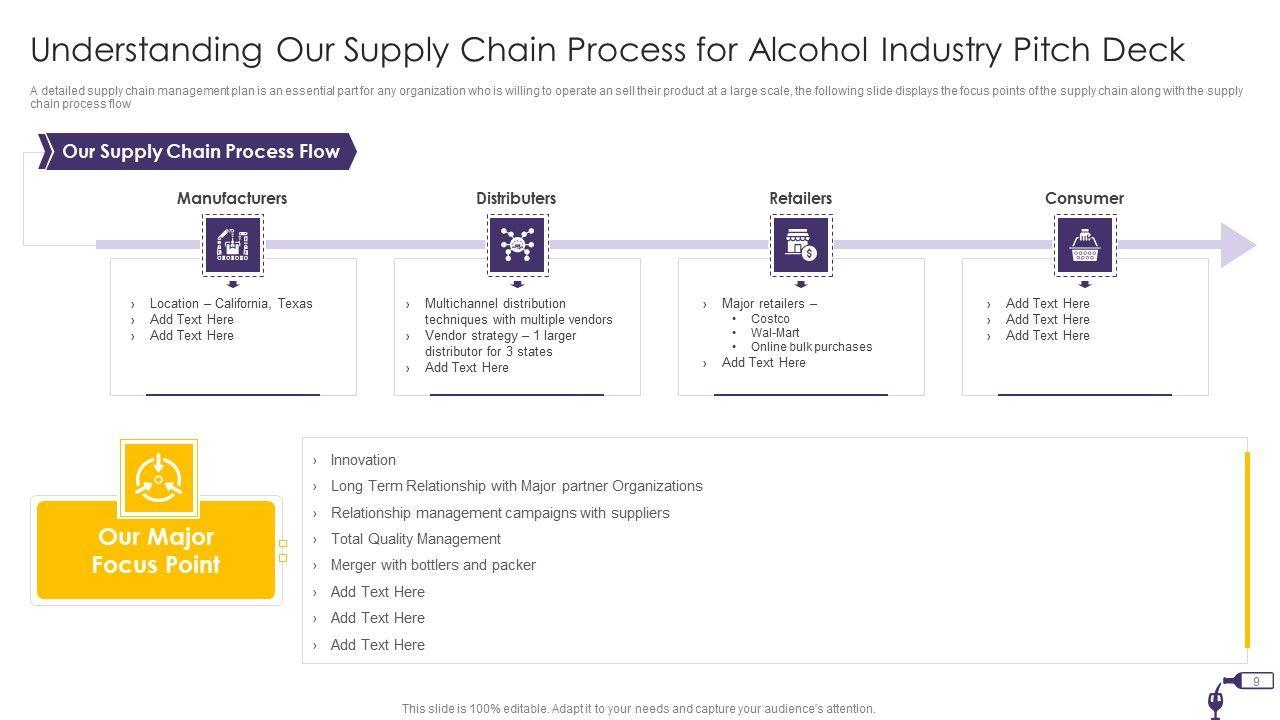Click the arrowhead ending the process flow
1280x720 pixels.
pos(1239,245)
